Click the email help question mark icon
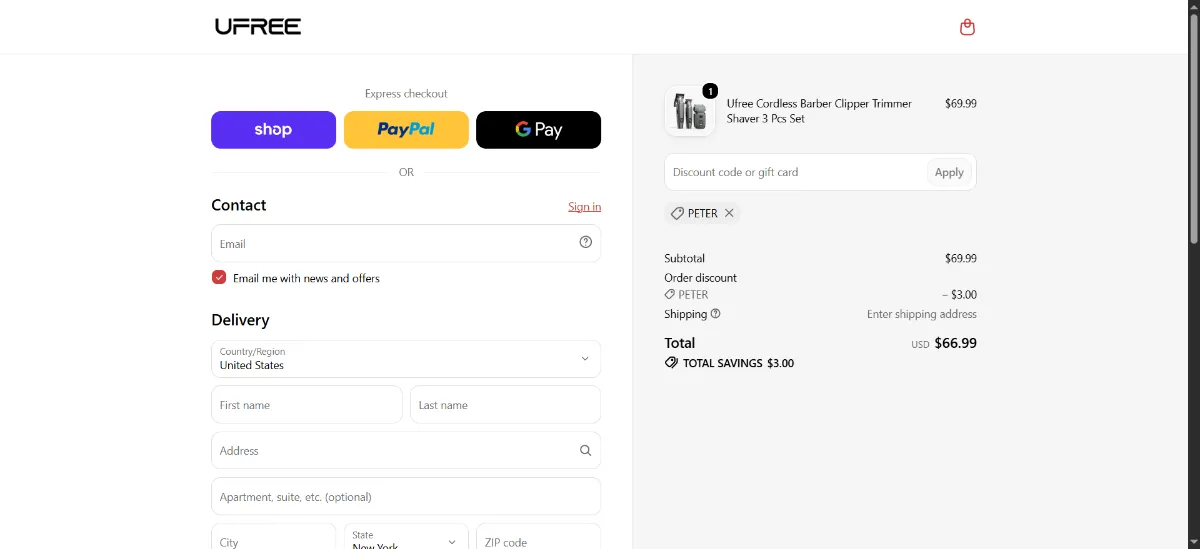 pos(586,242)
